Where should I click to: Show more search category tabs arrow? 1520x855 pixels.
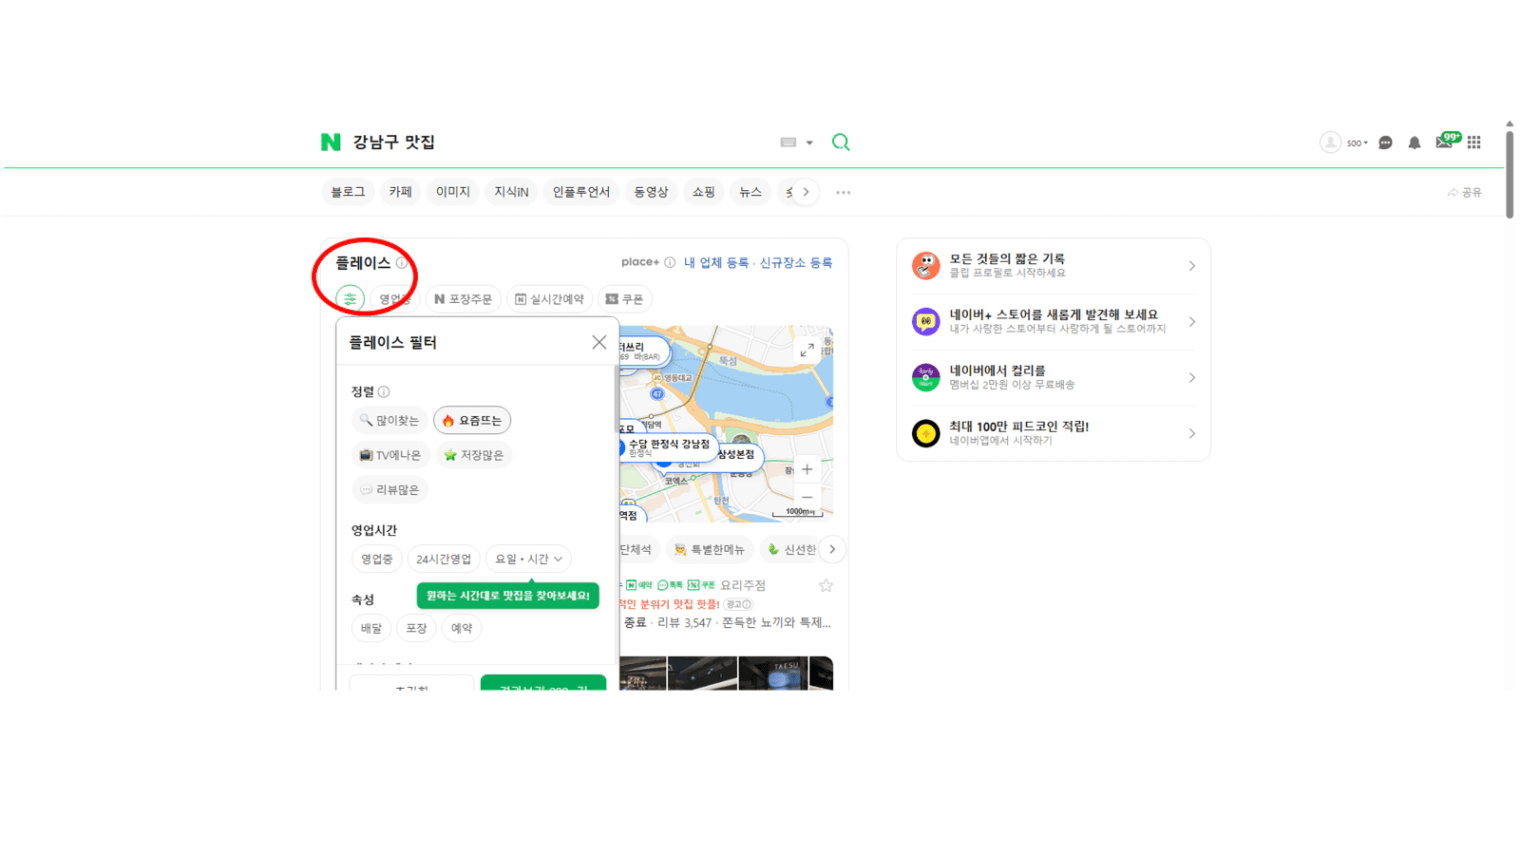806,192
